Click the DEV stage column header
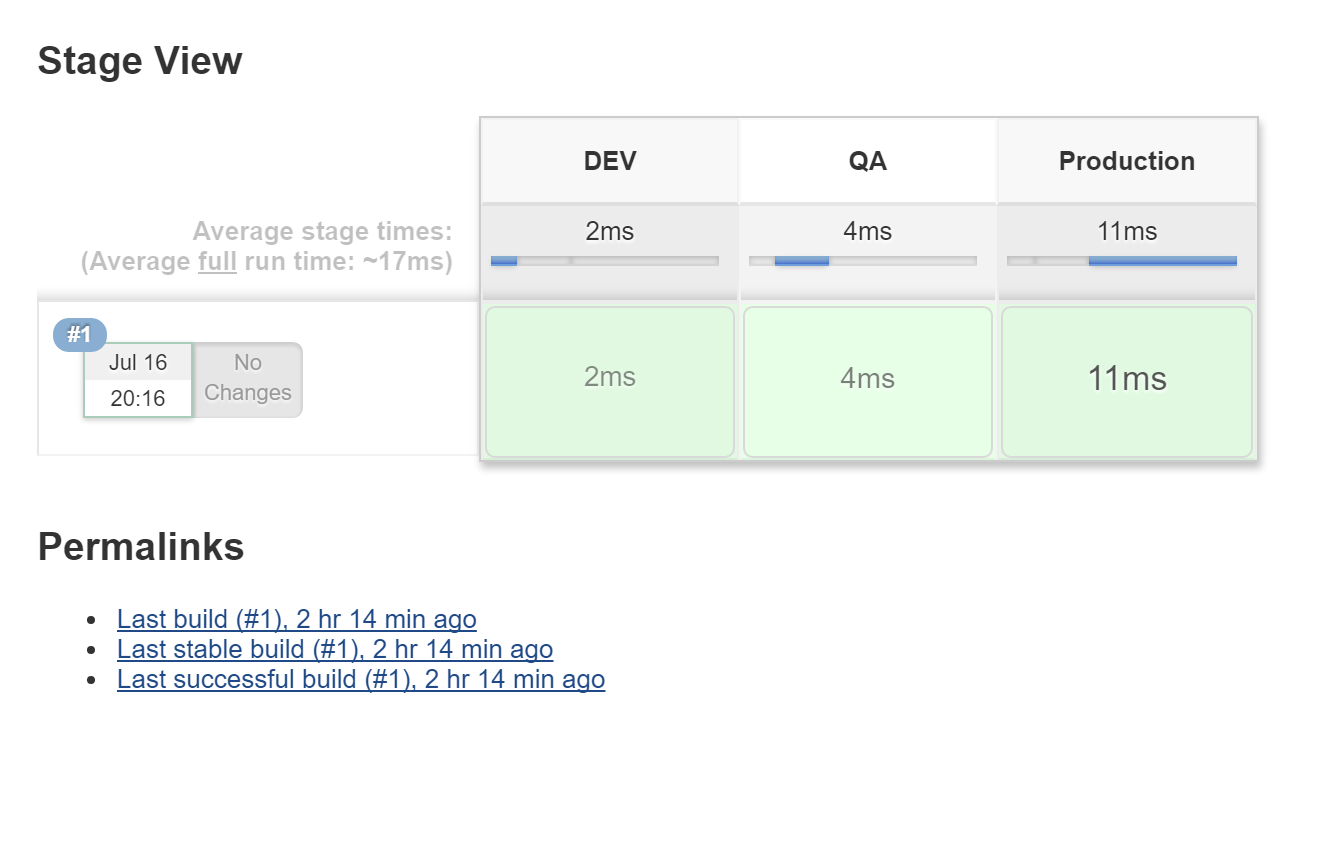 [x=609, y=161]
